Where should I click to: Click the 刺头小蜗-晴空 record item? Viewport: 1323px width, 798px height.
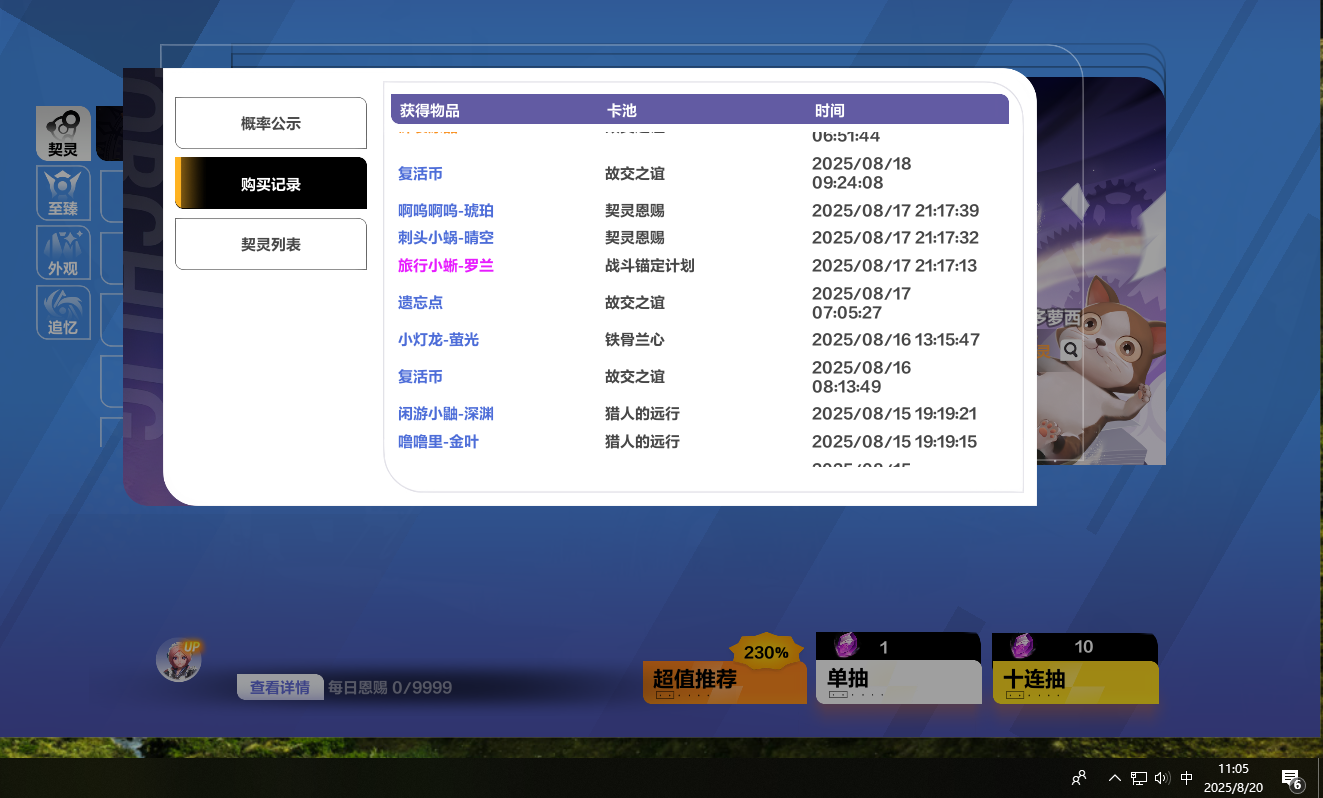click(446, 237)
